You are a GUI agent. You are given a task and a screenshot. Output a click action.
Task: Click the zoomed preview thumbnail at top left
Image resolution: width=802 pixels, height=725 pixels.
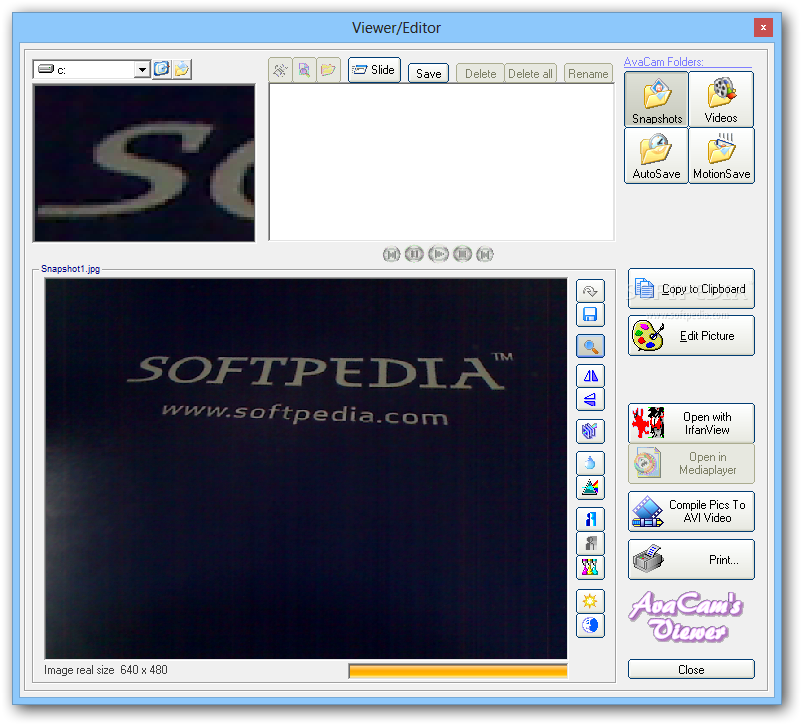coord(144,163)
